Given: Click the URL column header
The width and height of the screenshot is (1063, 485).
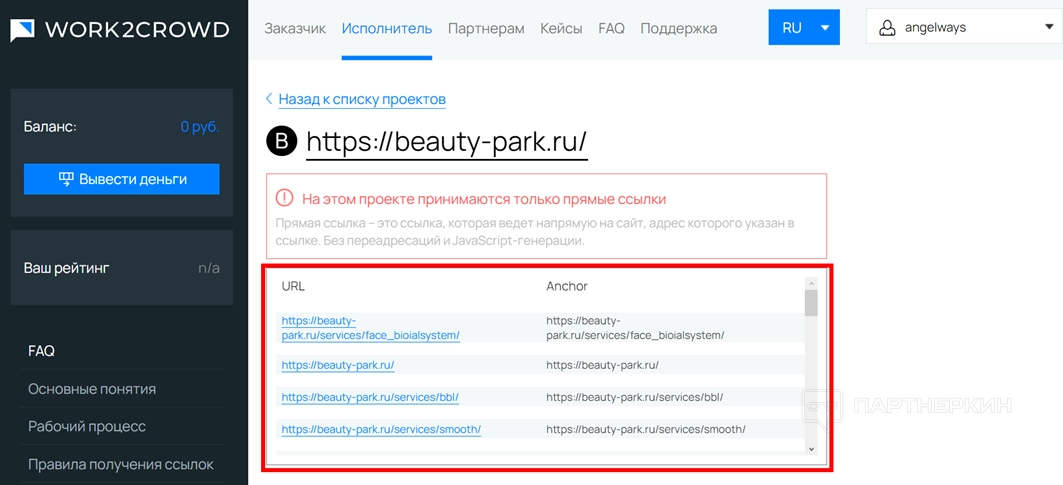Looking at the screenshot, I should point(293,286).
